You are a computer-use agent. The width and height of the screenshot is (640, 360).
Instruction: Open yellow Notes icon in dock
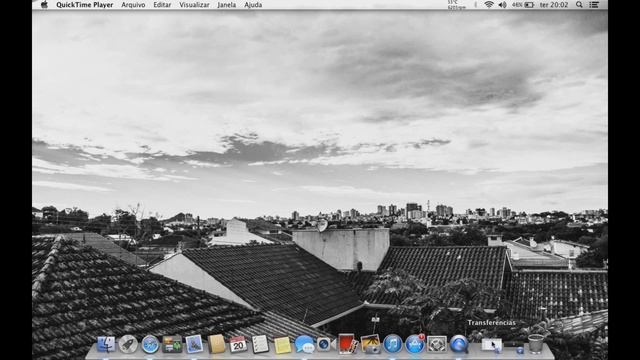pos(282,344)
